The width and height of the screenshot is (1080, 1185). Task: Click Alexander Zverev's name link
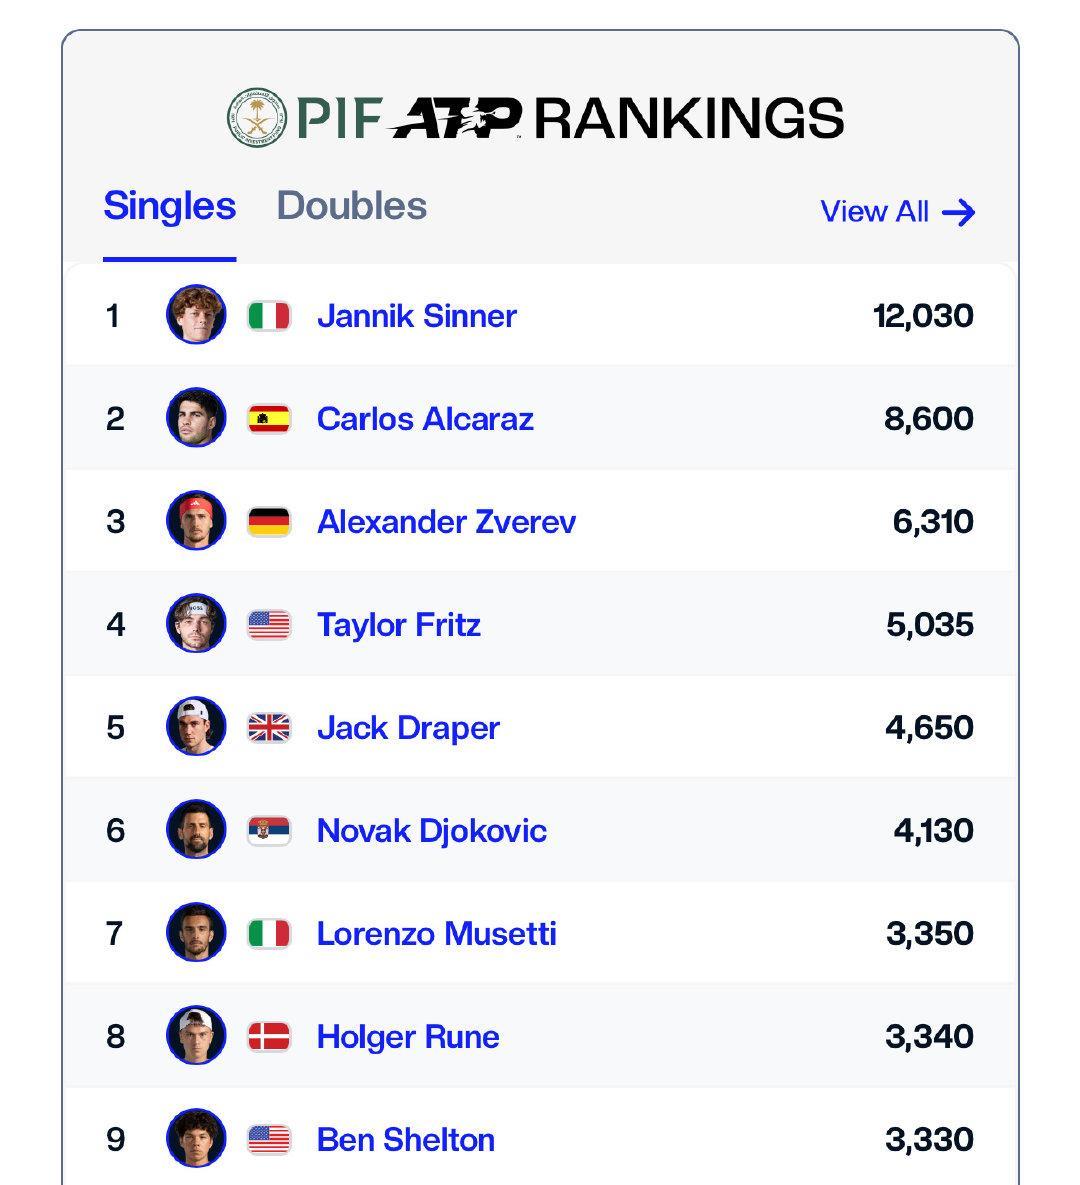[x=446, y=522]
